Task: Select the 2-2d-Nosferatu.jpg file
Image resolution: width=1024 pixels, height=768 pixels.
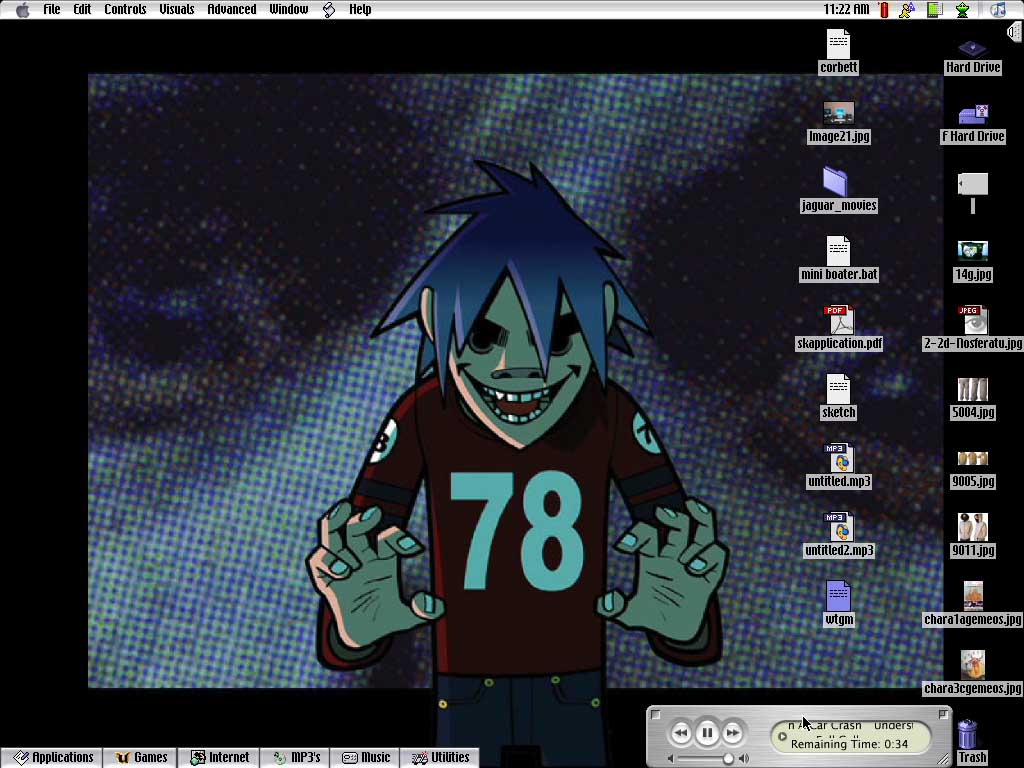Action: click(x=972, y=320)
